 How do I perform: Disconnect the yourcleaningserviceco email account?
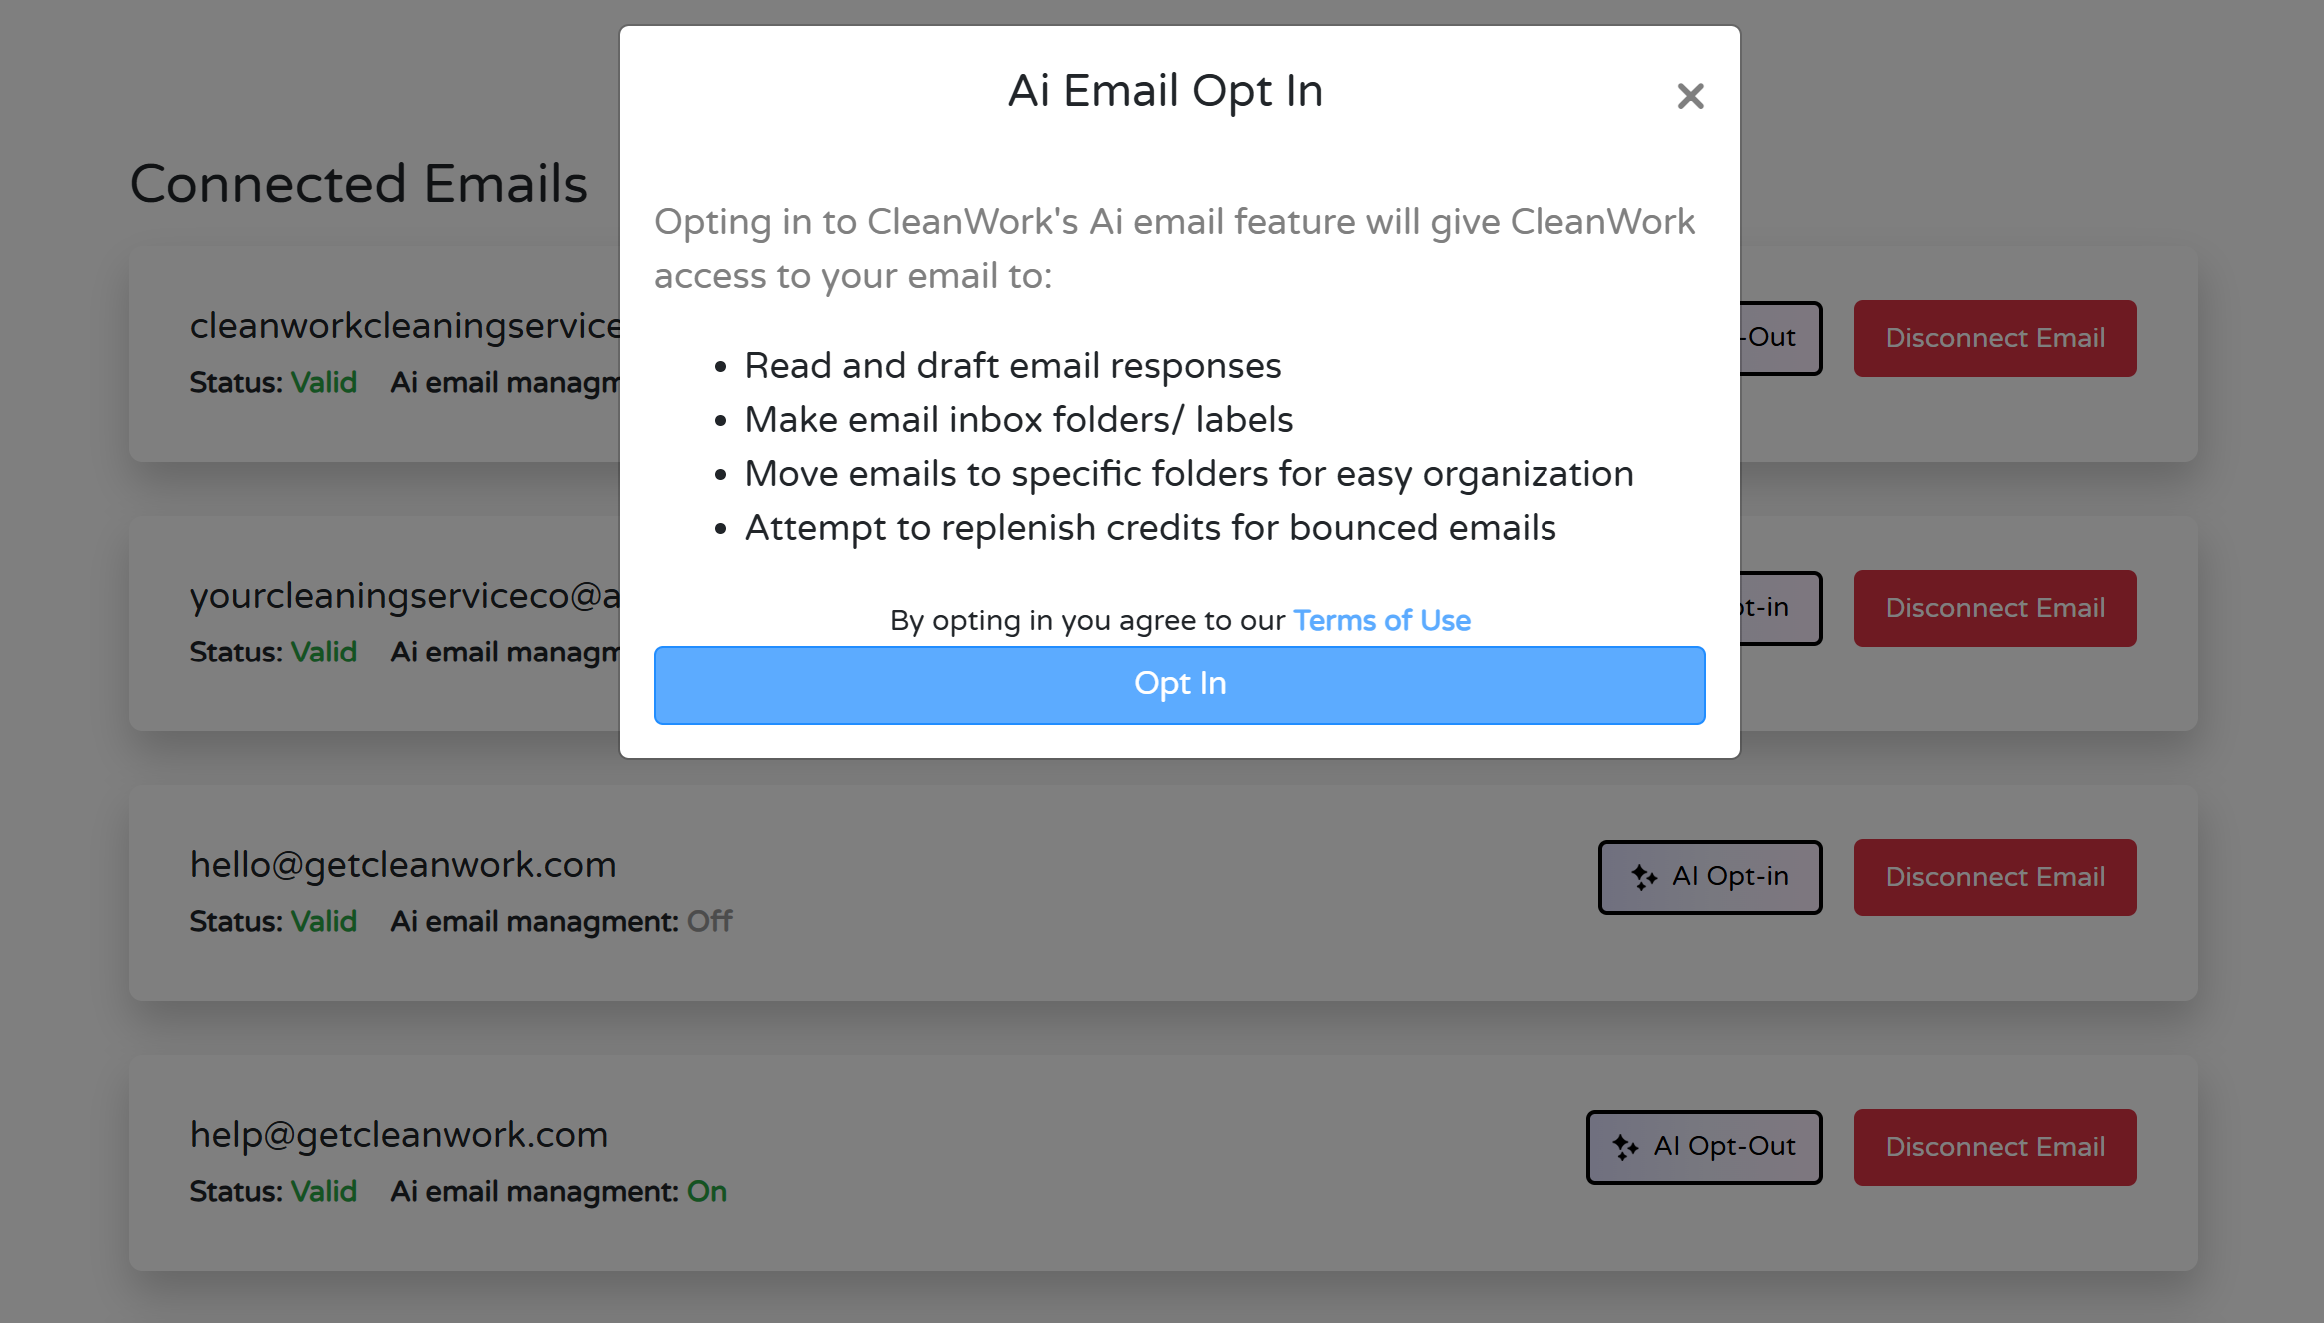[1994, 608]
